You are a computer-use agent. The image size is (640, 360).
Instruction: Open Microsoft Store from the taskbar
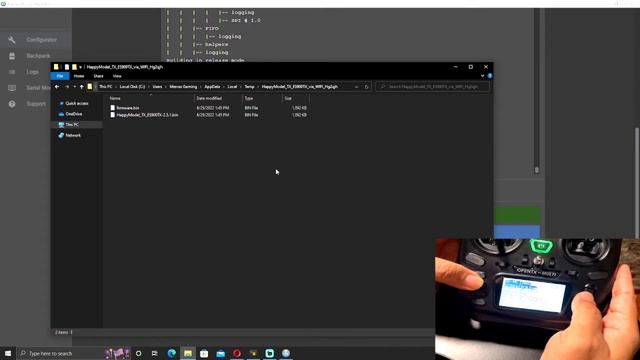(204, 353)
